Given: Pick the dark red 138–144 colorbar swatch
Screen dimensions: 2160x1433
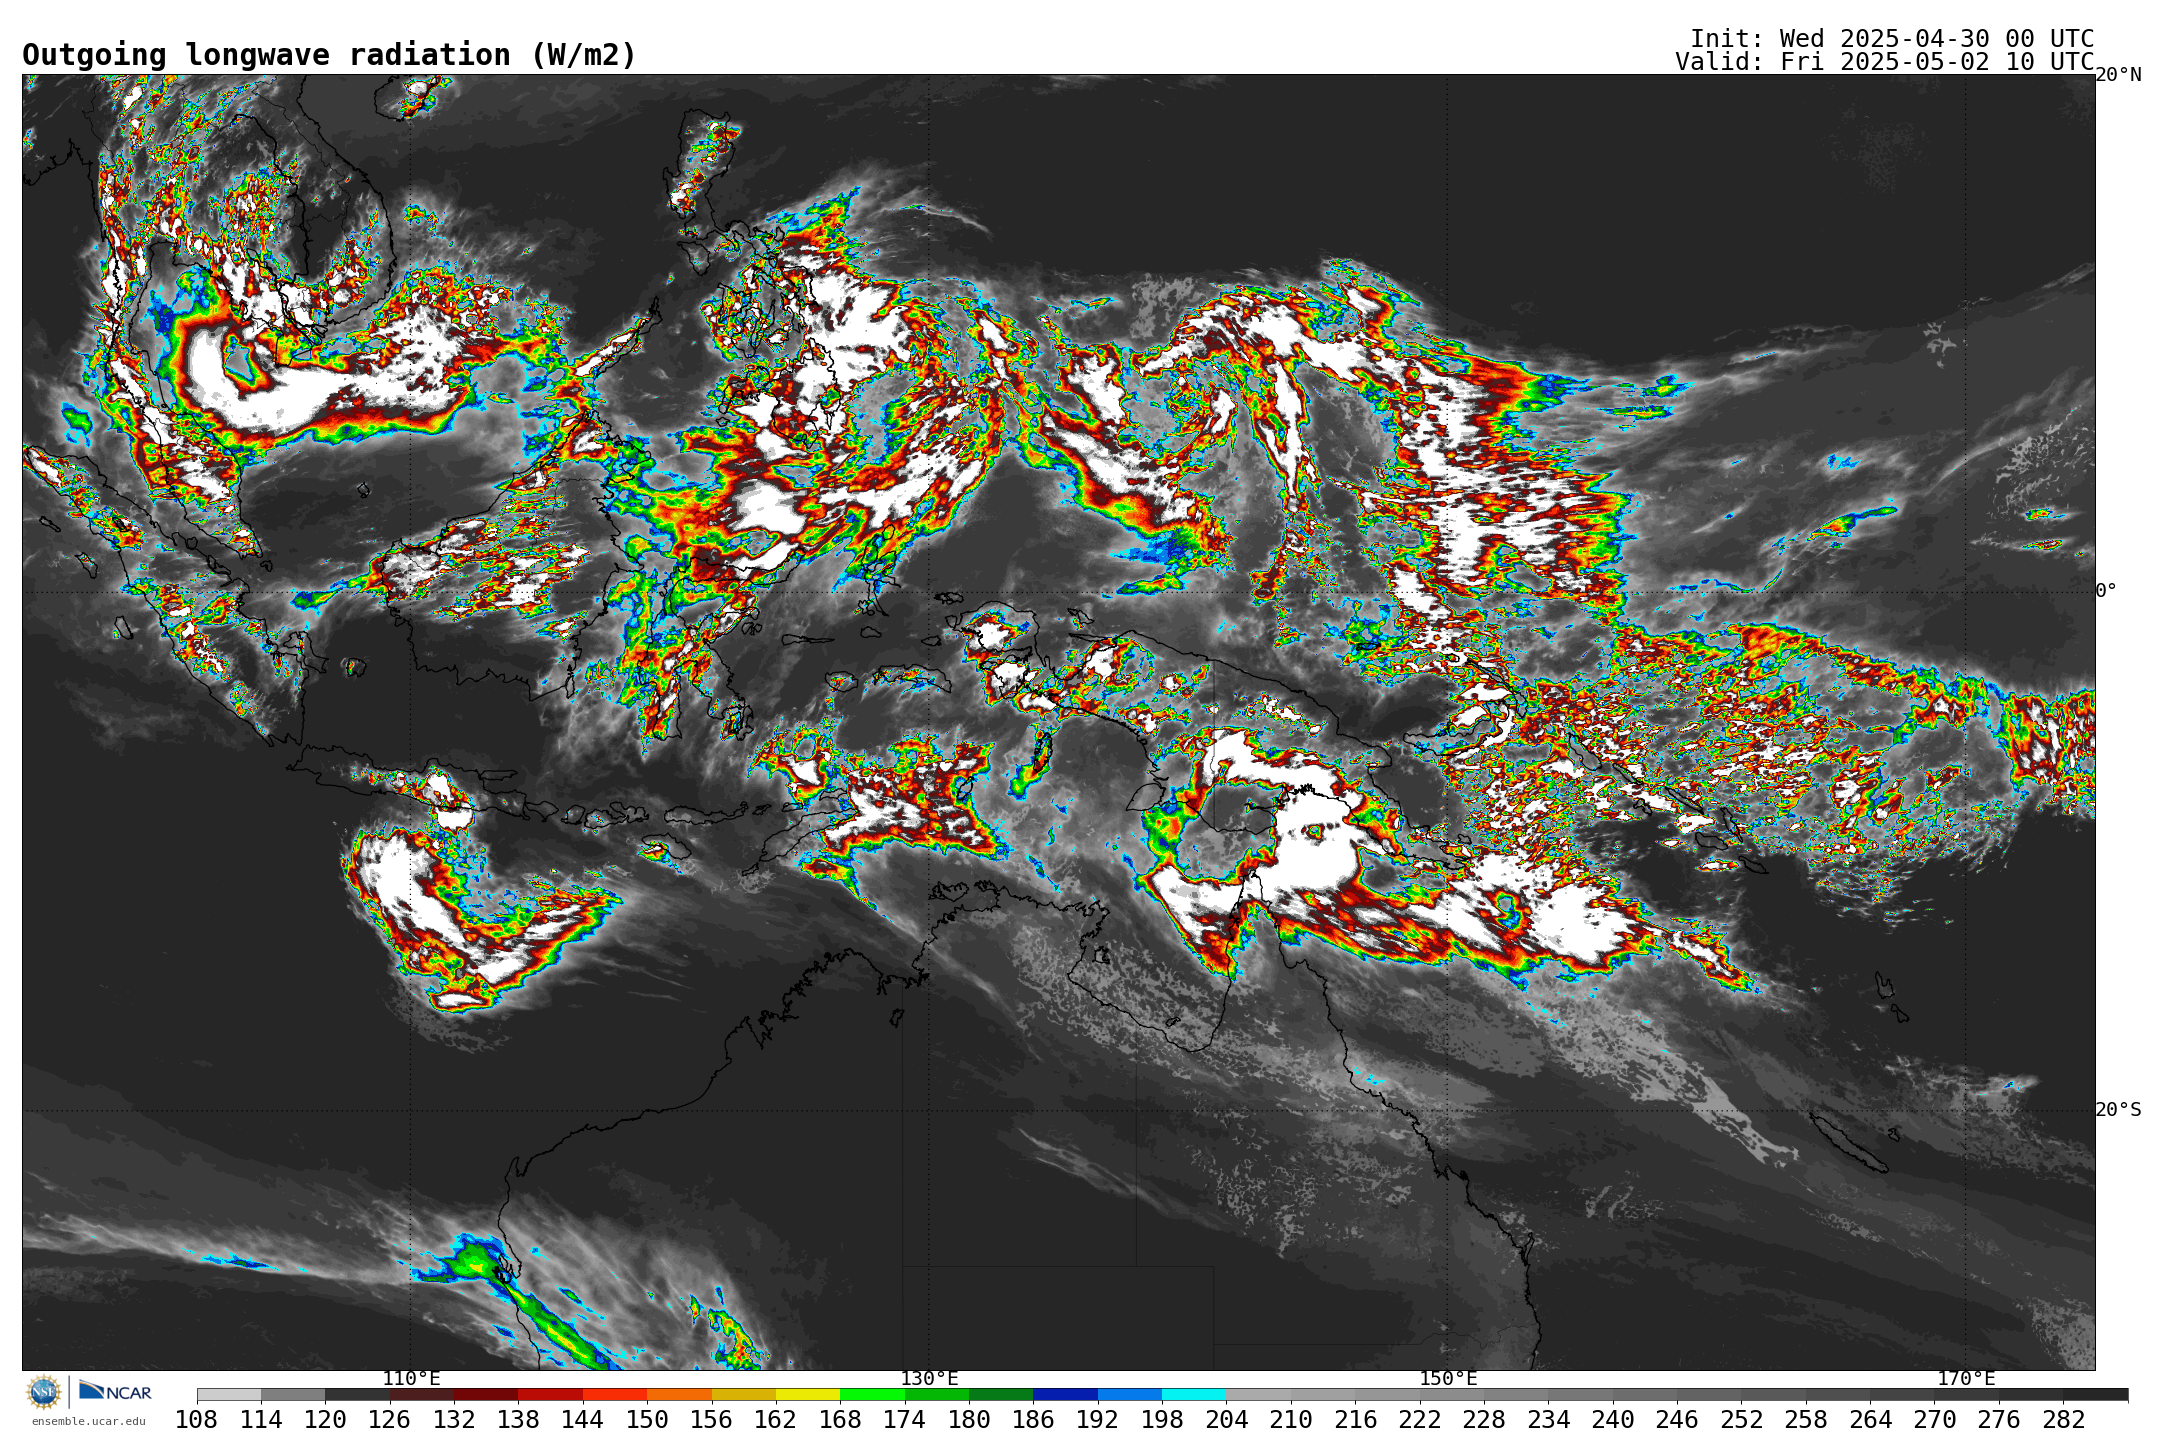Looking at the screenshot, I should [550, 1395].
